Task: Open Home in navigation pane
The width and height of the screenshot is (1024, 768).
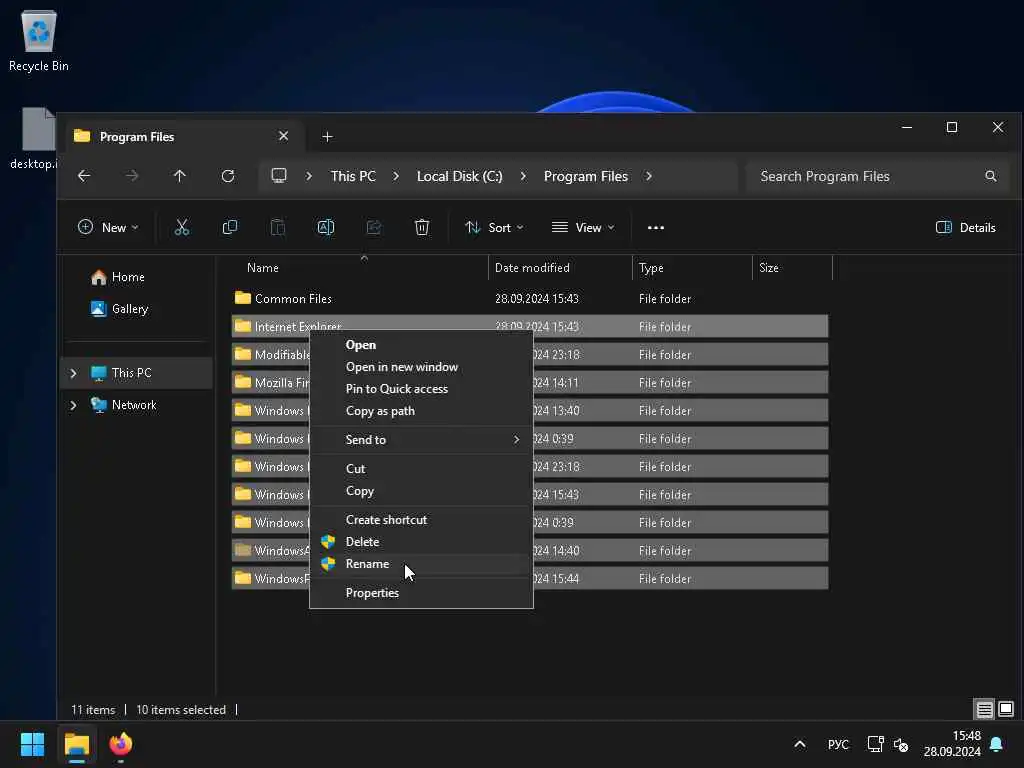Action: click(128, 277)
